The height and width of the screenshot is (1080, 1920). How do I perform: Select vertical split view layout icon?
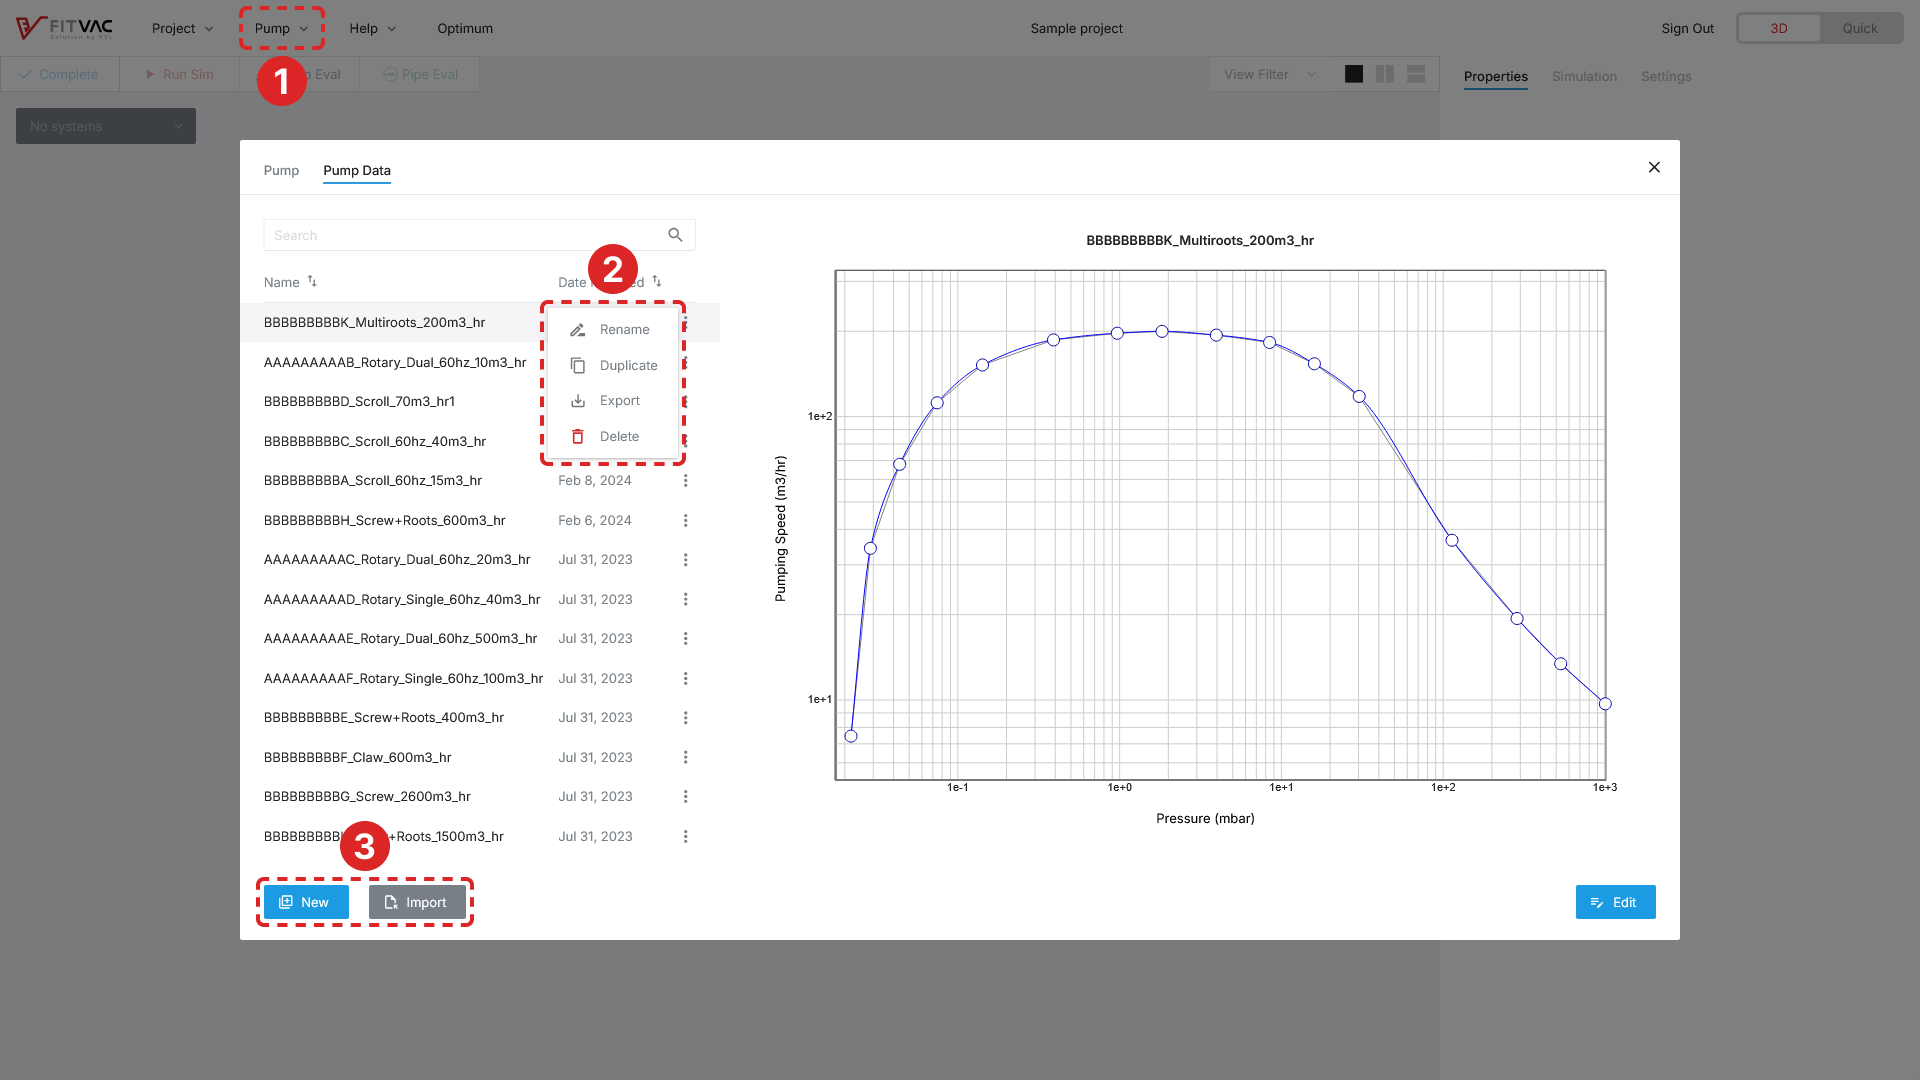tap(1385, 74)
